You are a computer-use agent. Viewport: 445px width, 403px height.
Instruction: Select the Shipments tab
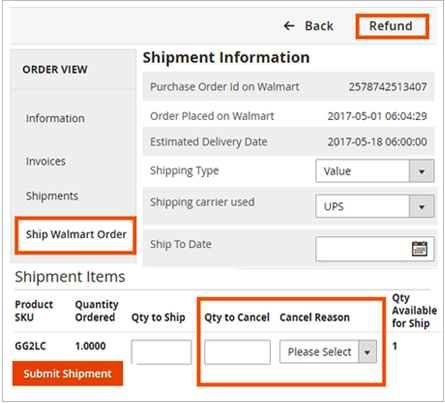[x=52, y=196]
